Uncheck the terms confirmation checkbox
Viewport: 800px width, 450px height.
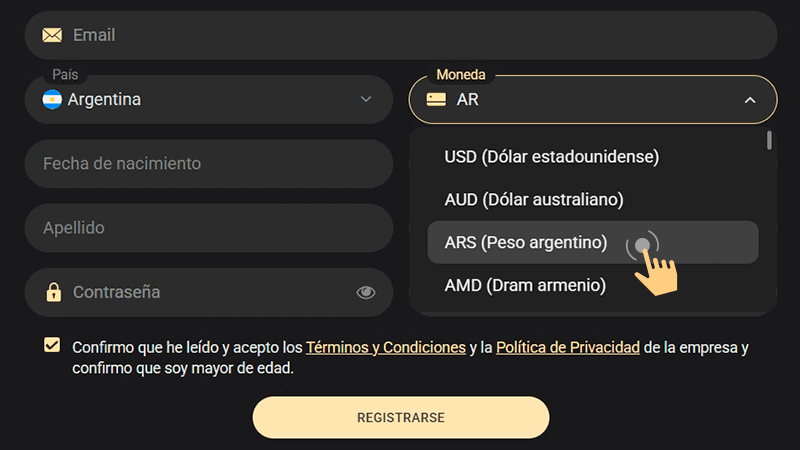click(x=52, y=346)
